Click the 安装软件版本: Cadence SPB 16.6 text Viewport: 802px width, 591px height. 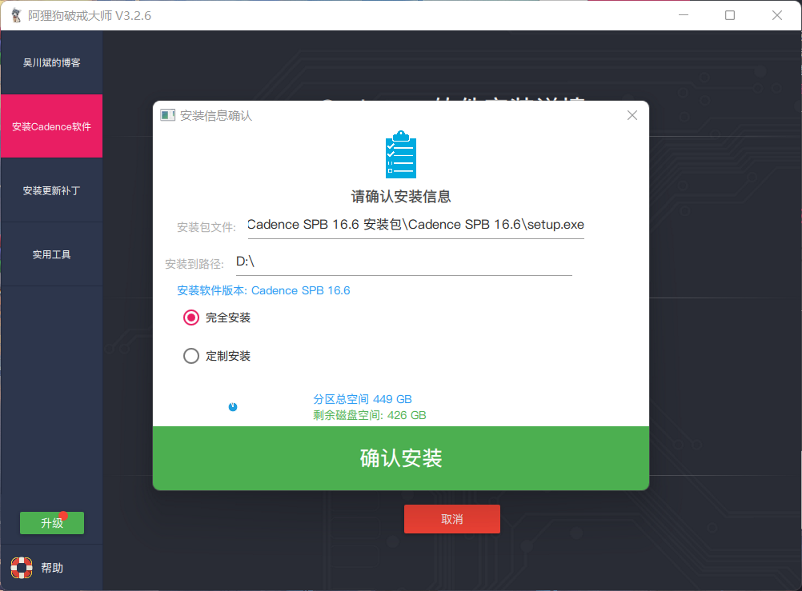click(263, 290)
